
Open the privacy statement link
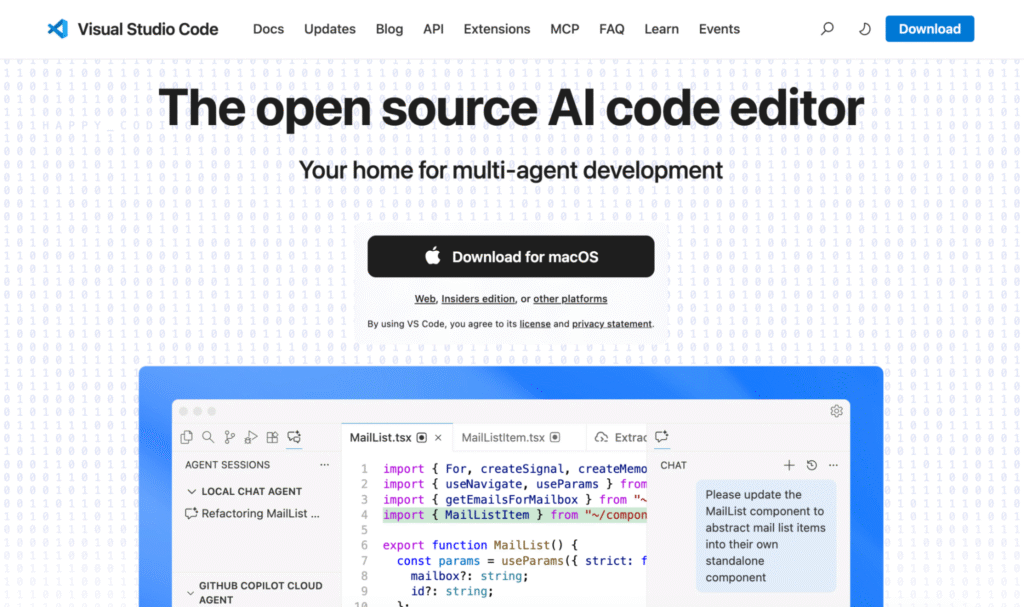click(x=611, y=323)
